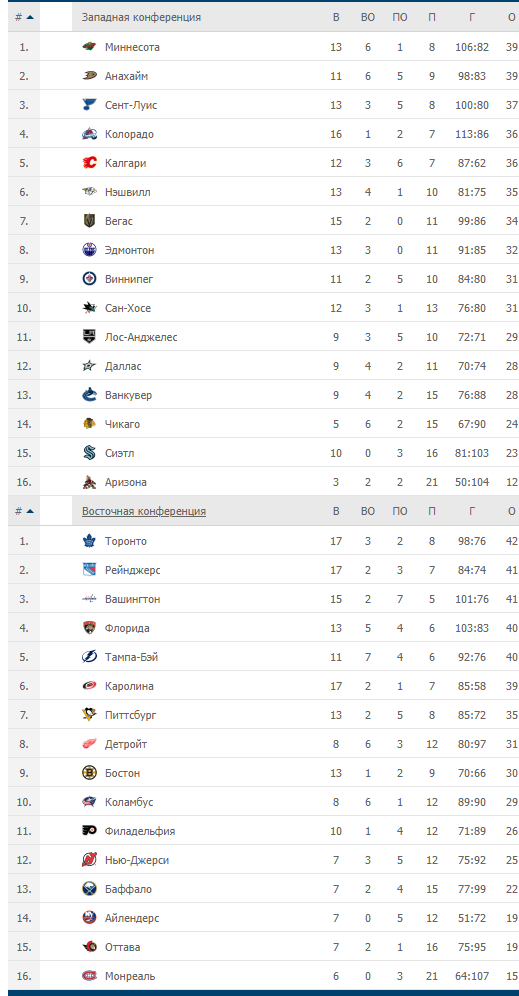Screen dimensions: 519x996
Task: Open the Восточная конференция header link
Action: [x=144, y=511]
